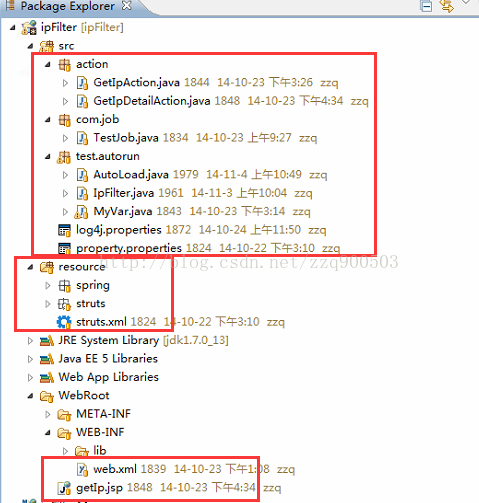Click the AutoLoad.java file icon
479x503 pixels.
pos(82,175)
